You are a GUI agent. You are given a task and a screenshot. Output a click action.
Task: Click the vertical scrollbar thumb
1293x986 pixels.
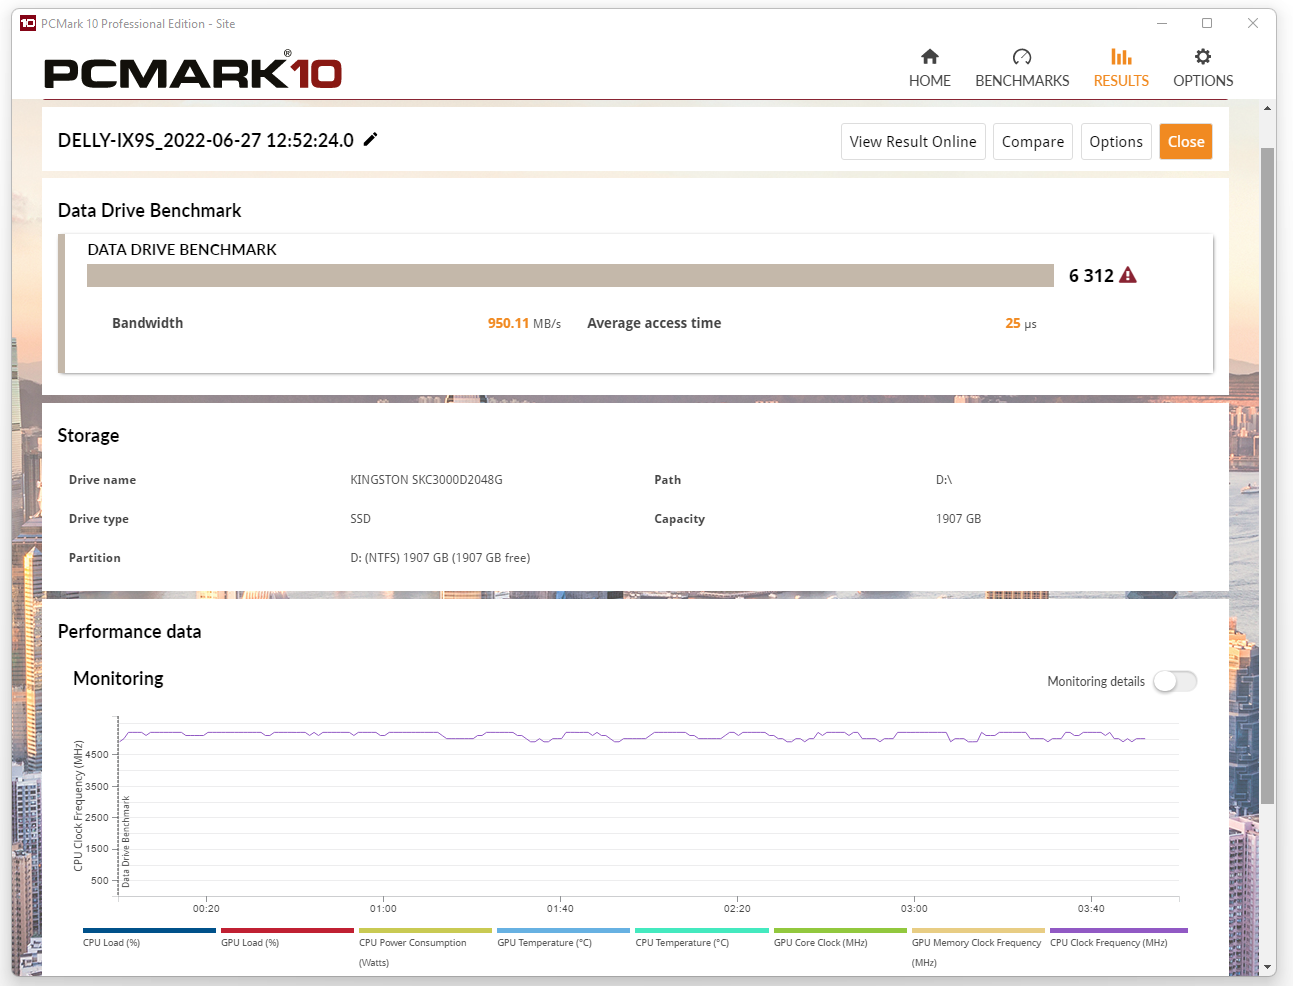[x=1268, y=475]
